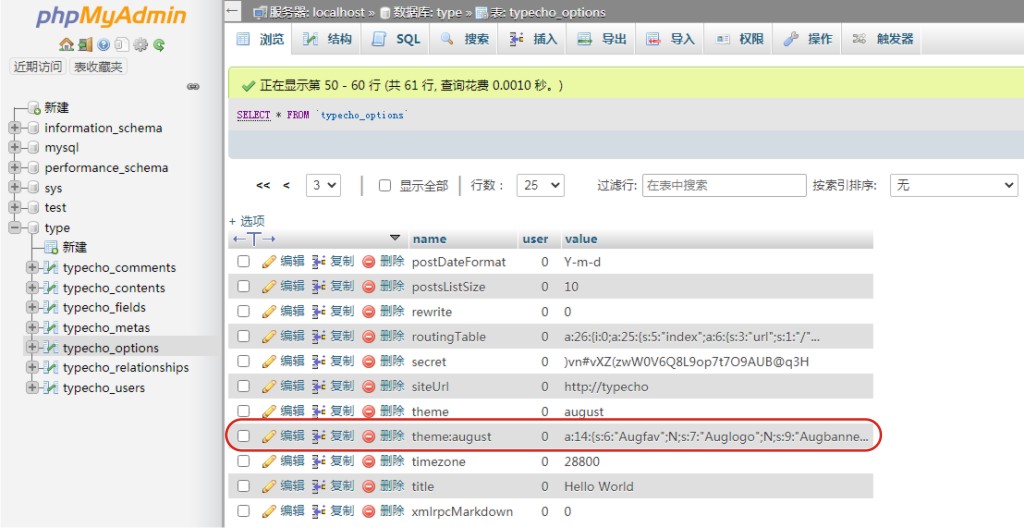Click the collapse navigation arrow at top

232,11
